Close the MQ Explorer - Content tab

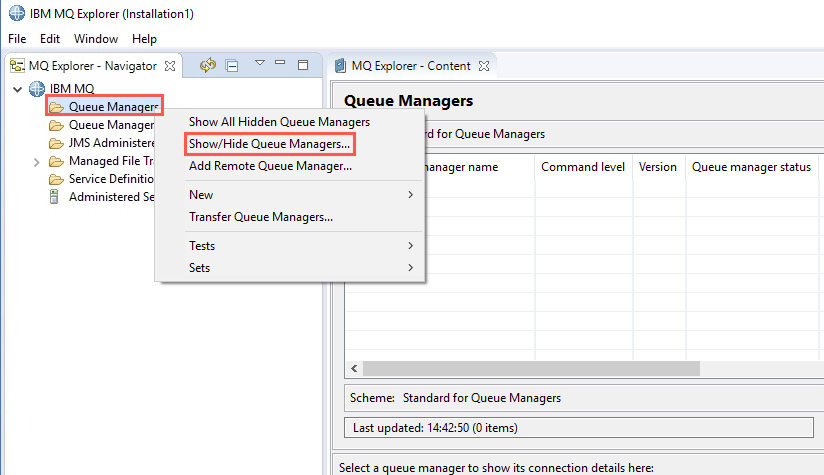click(x=484, y=66)
